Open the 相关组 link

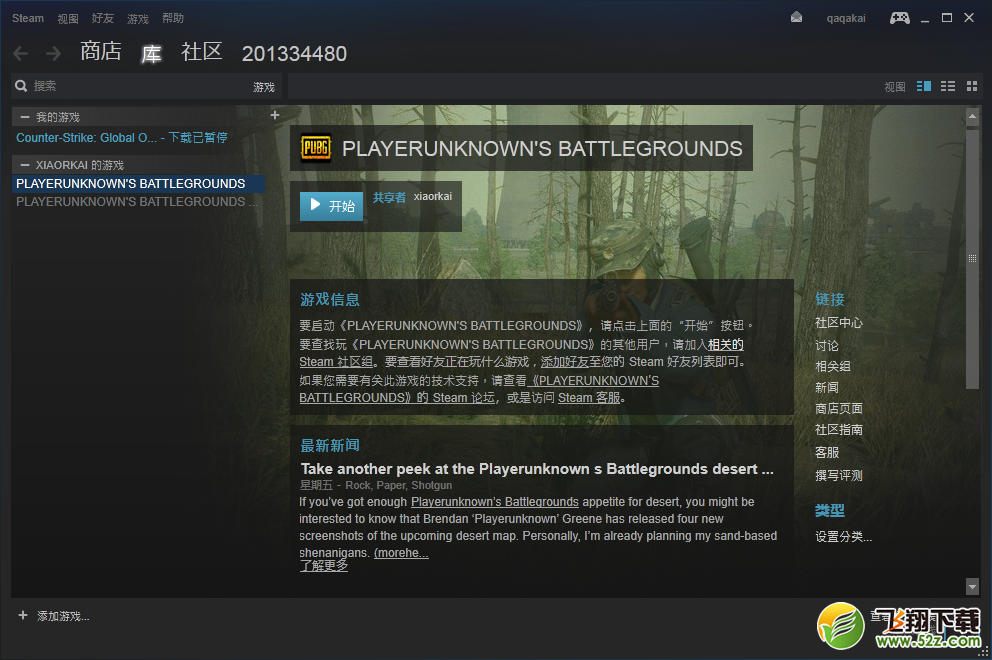[x=833, y=366]
